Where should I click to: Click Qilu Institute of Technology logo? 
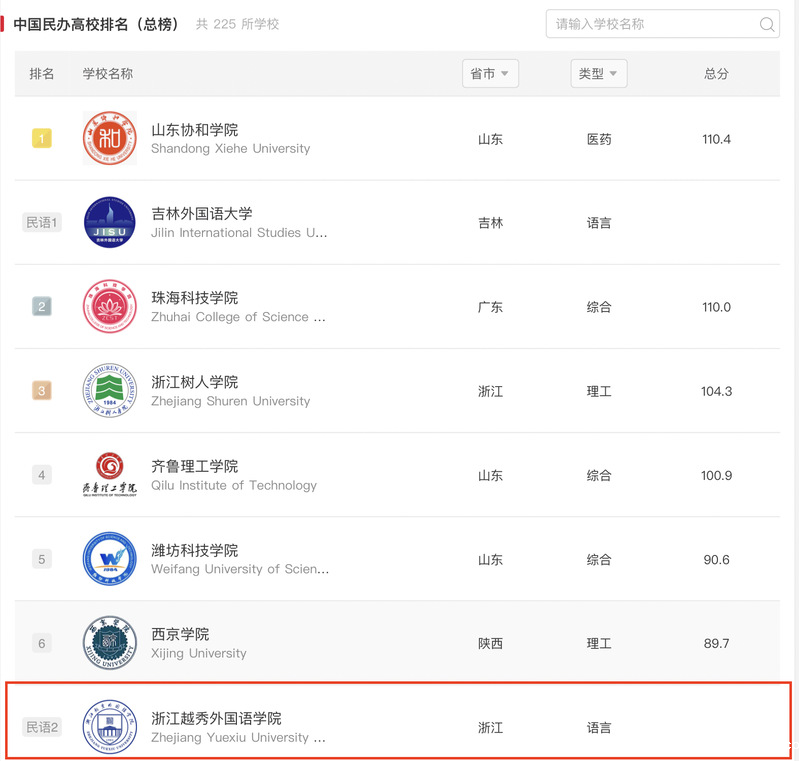pyautogui.click(x=109, y=475)
